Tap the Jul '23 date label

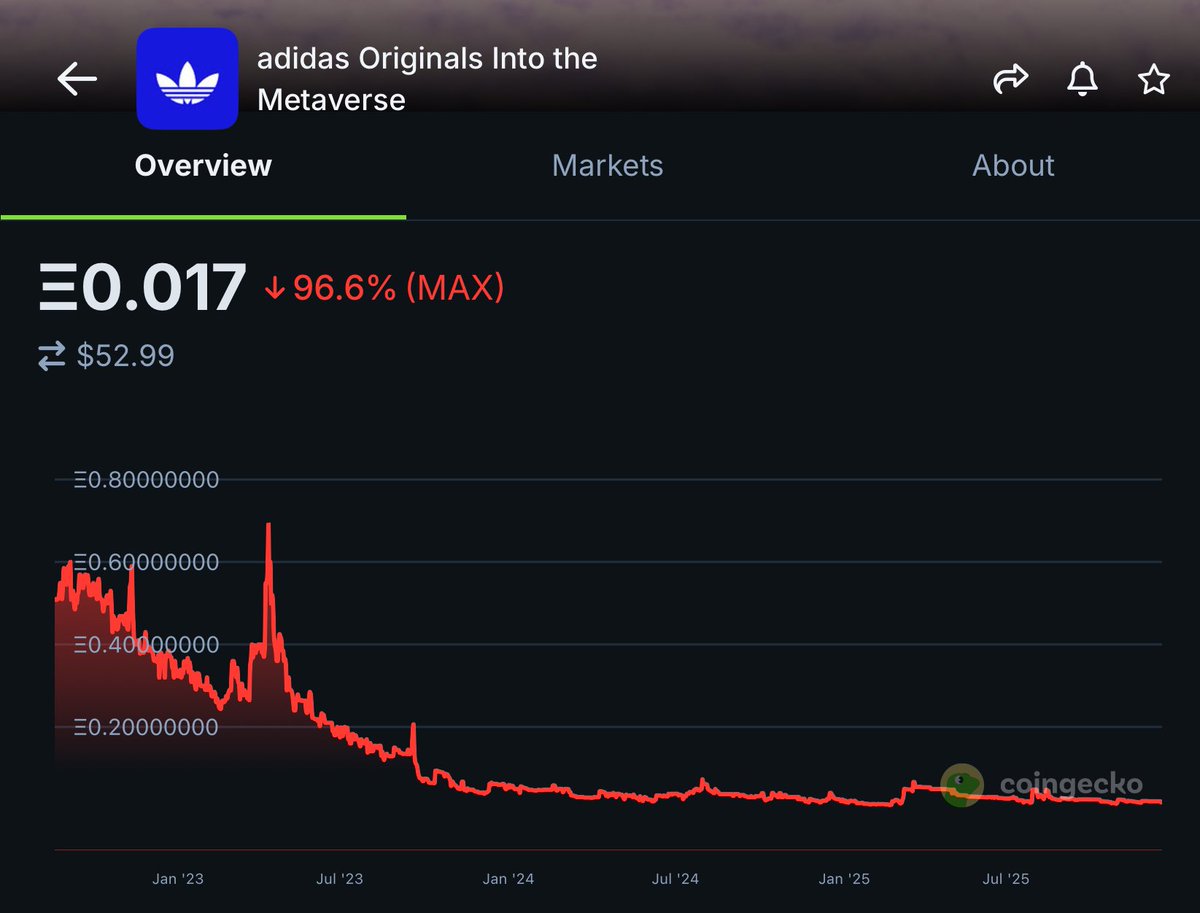pyautogui.click(x=340, y=879)
